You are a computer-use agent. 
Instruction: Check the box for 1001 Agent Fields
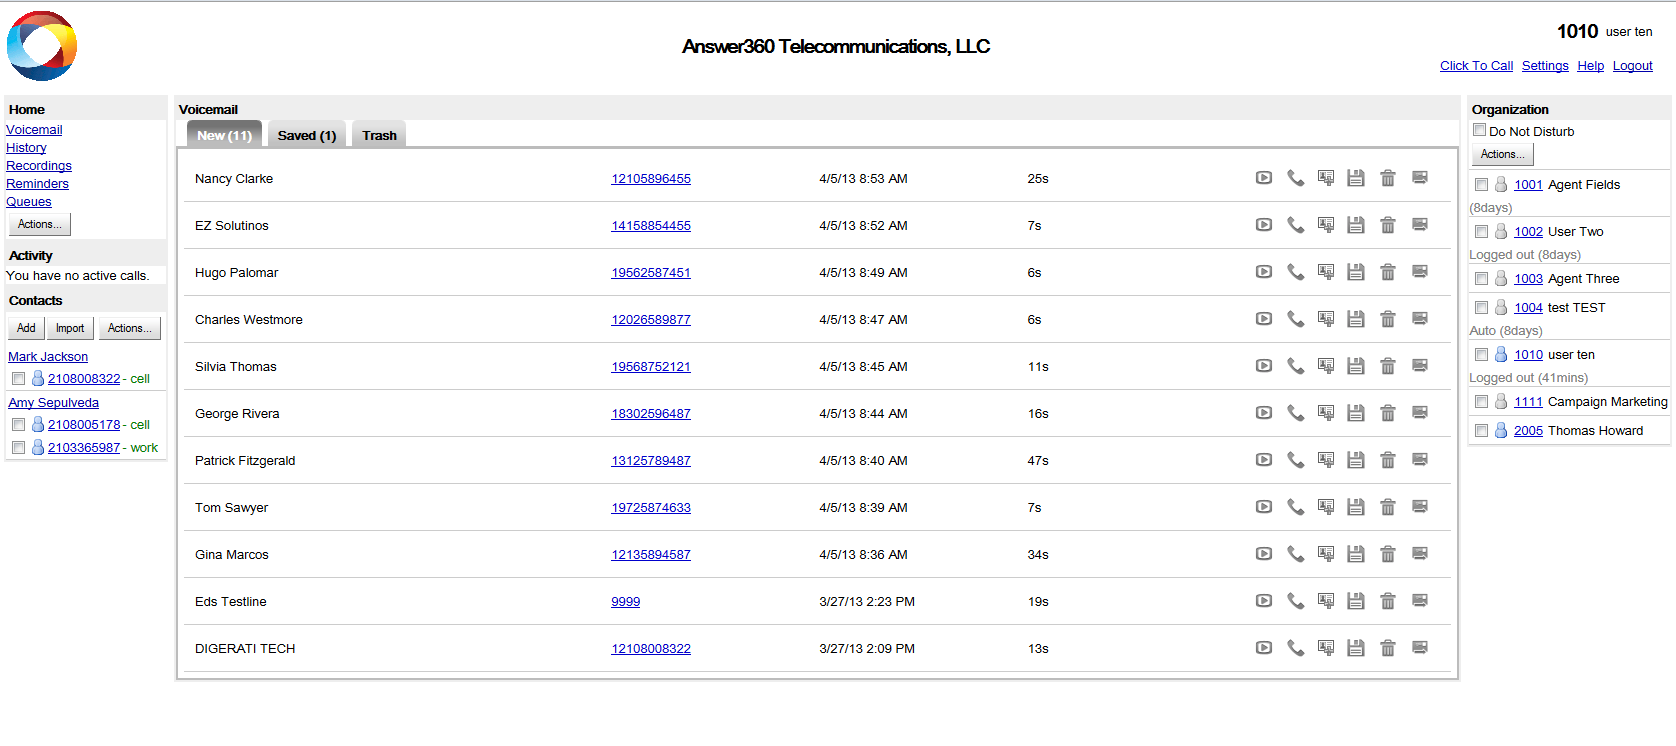[1482, 185]
